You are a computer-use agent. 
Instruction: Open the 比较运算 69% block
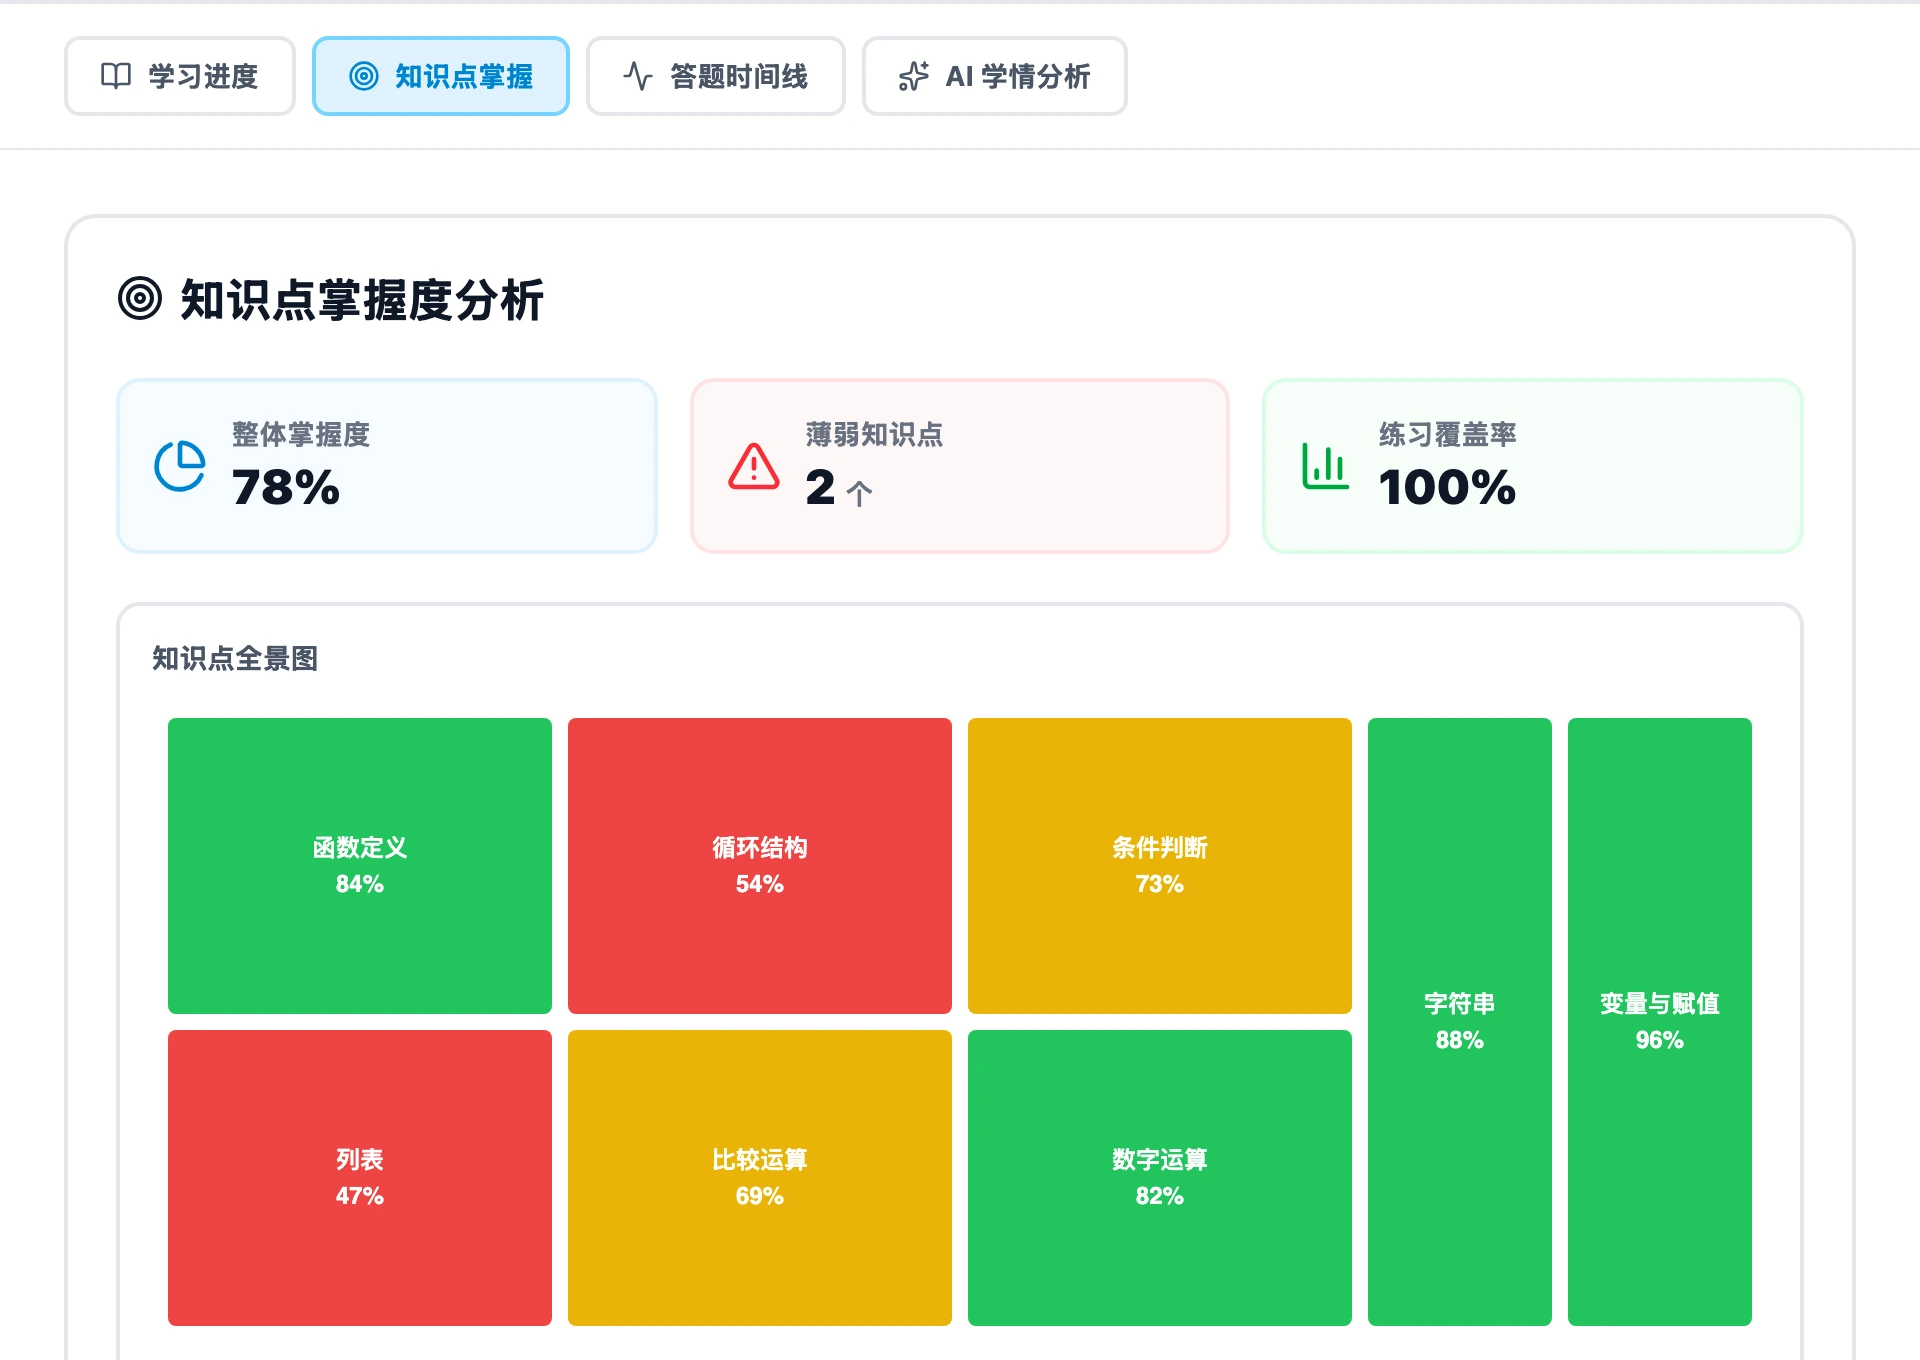[760, 1178]
